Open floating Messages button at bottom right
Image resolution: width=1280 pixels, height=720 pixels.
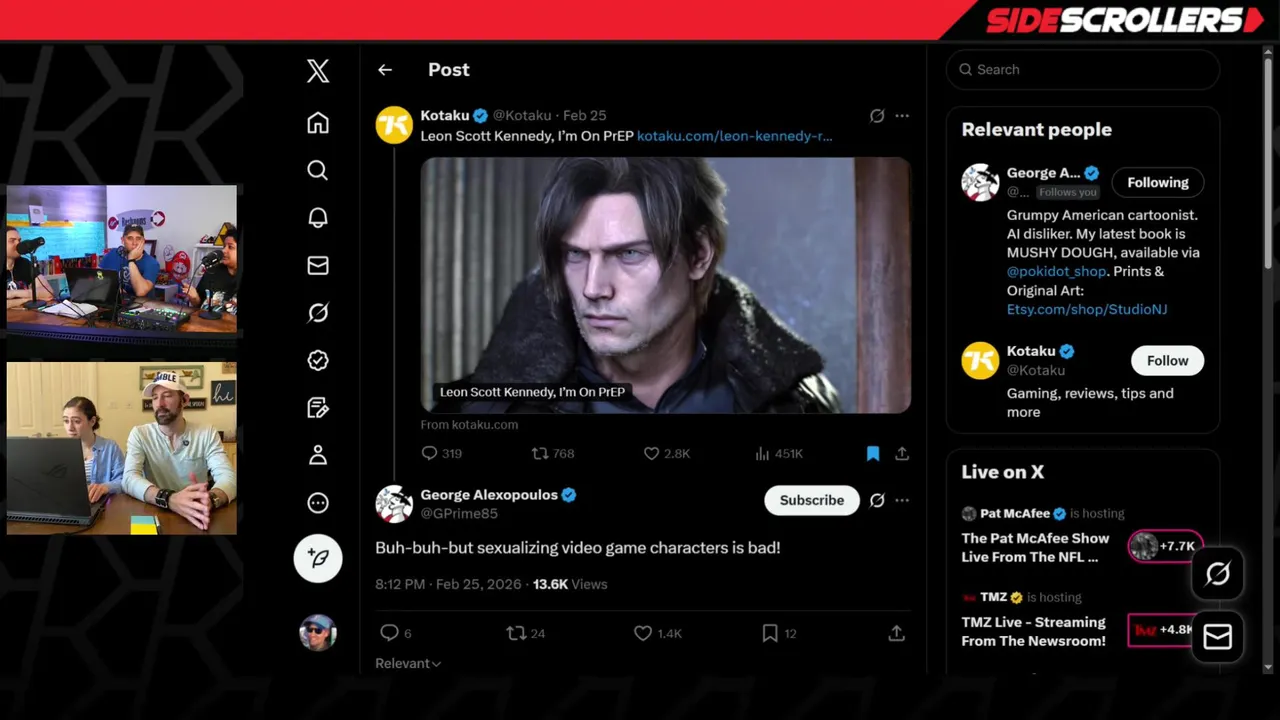point(1217,637)
